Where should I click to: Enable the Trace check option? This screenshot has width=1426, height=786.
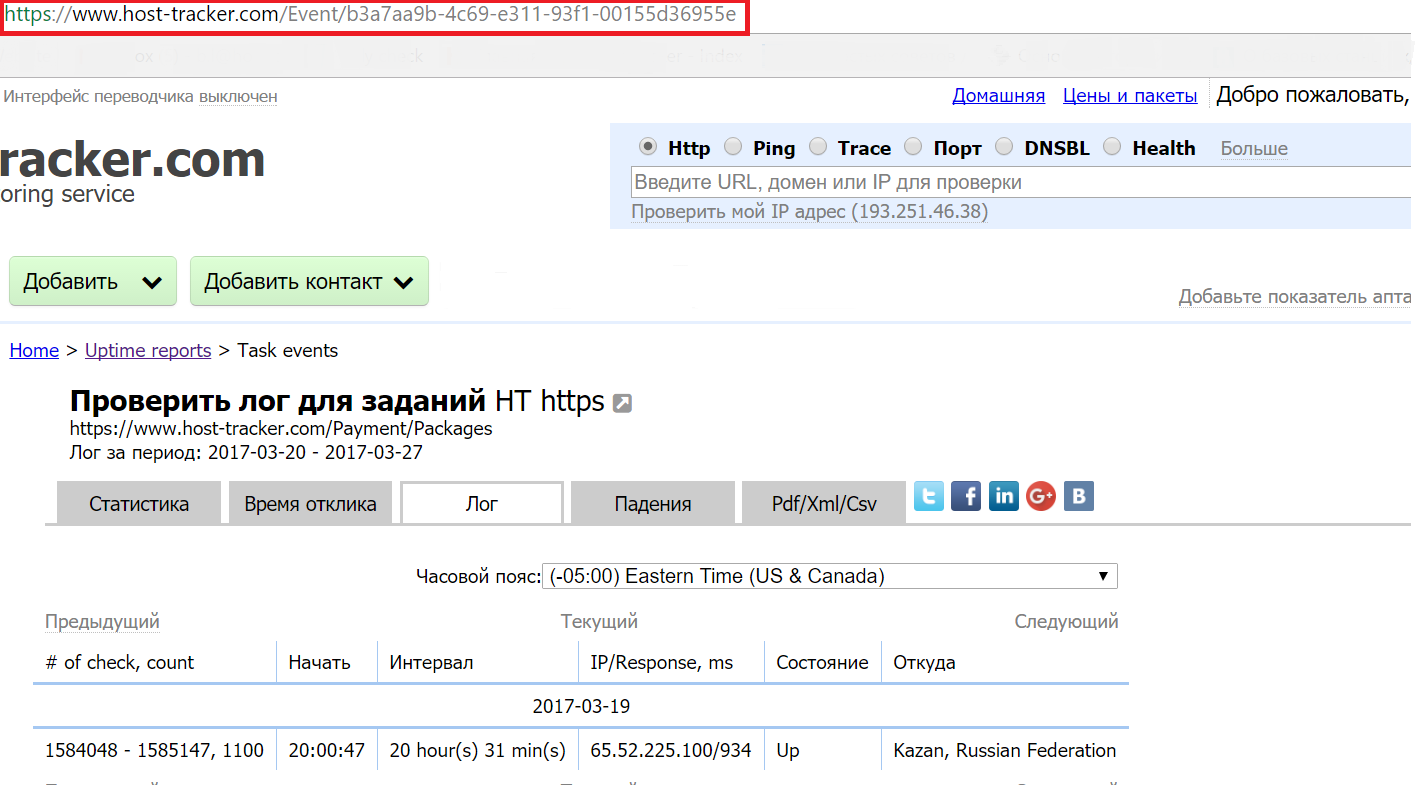tap(817, 146)
